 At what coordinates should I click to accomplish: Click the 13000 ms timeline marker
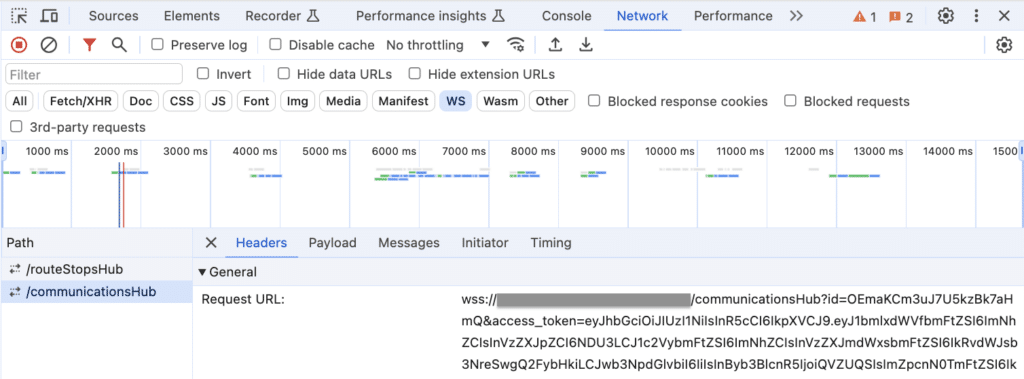879,152
